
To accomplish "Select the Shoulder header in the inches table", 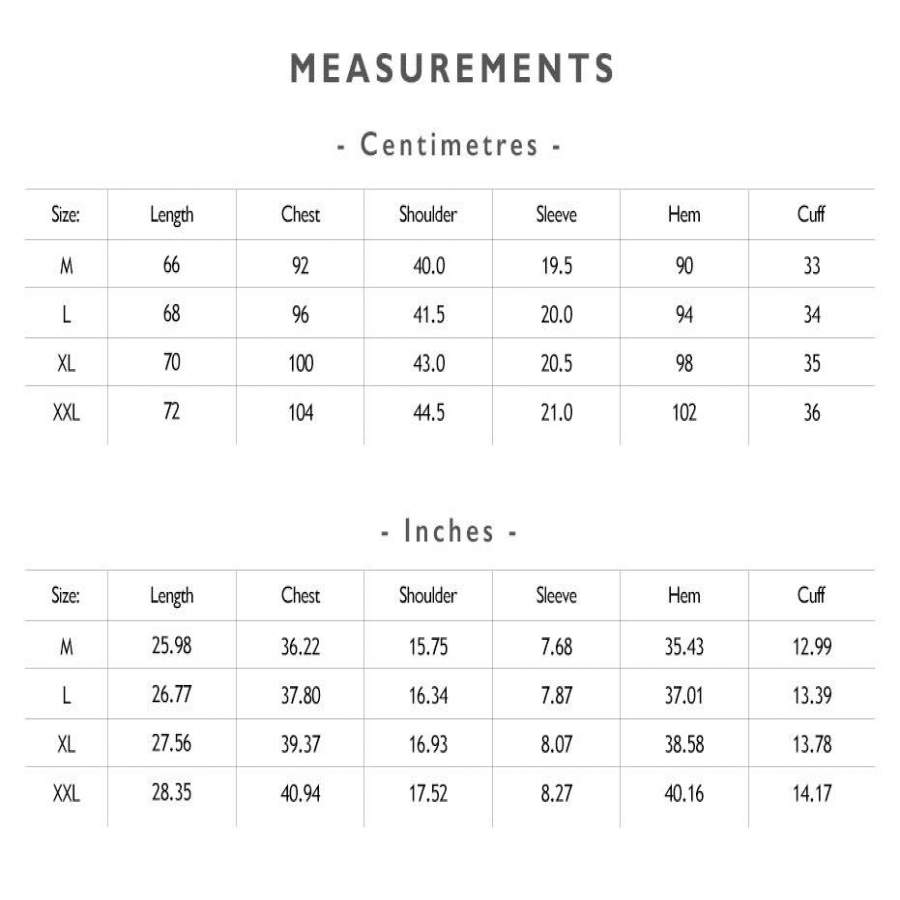I will pos(428,595).
